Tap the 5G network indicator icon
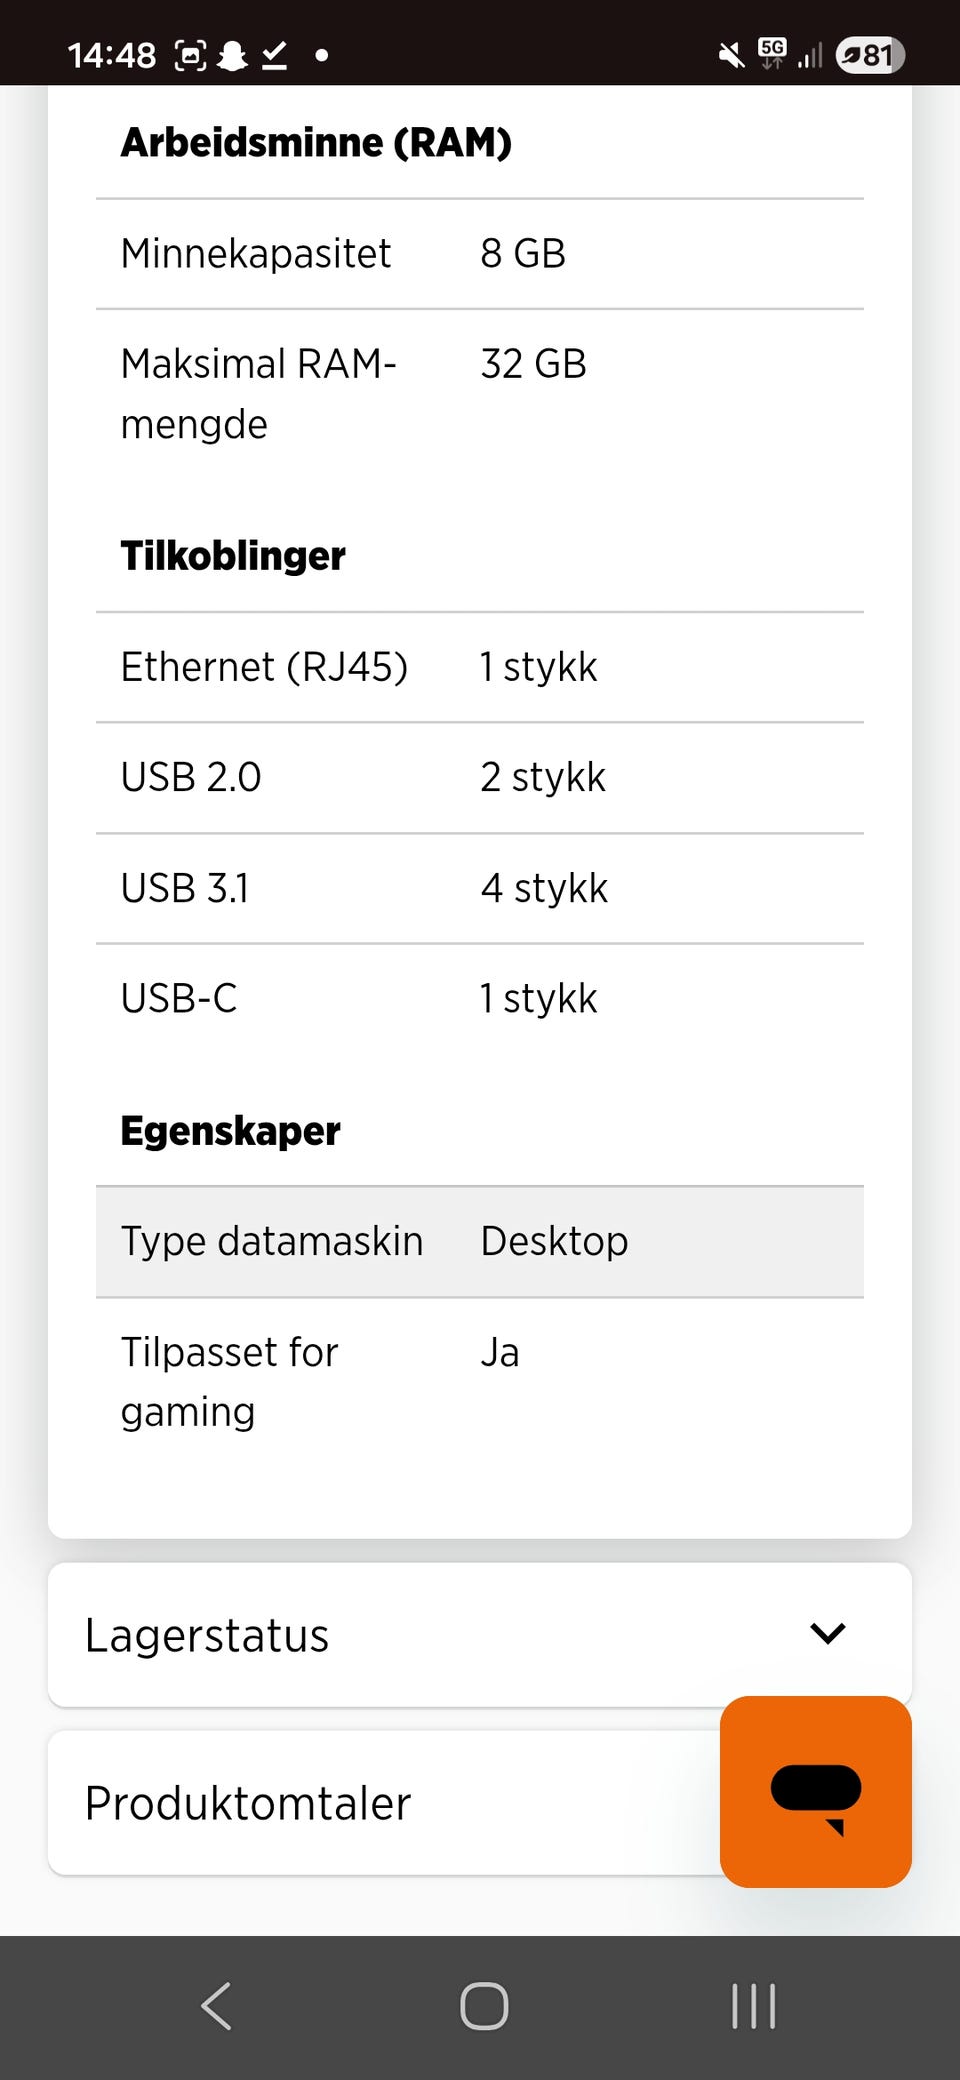960x2080 pixels. pos(772,52)
